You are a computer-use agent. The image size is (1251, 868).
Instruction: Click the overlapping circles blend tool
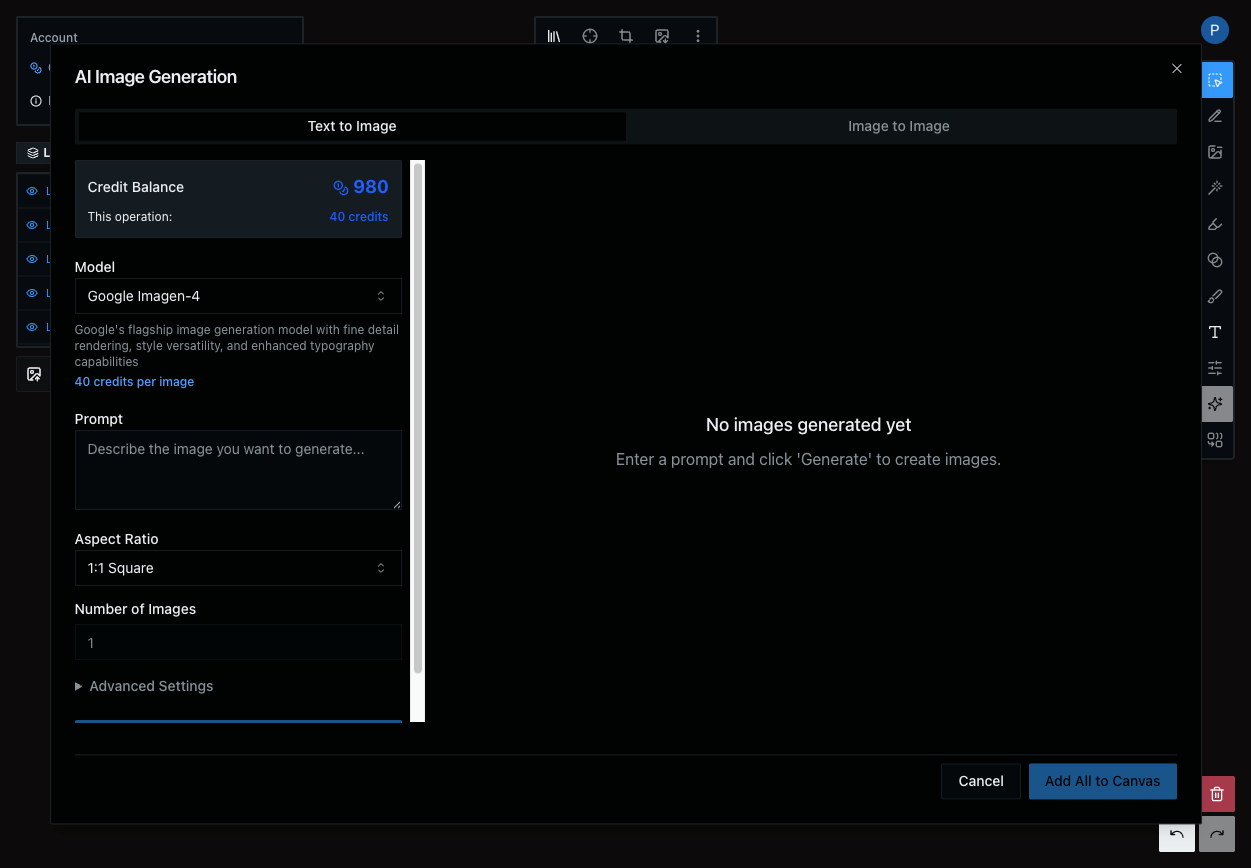point(1215,260)
